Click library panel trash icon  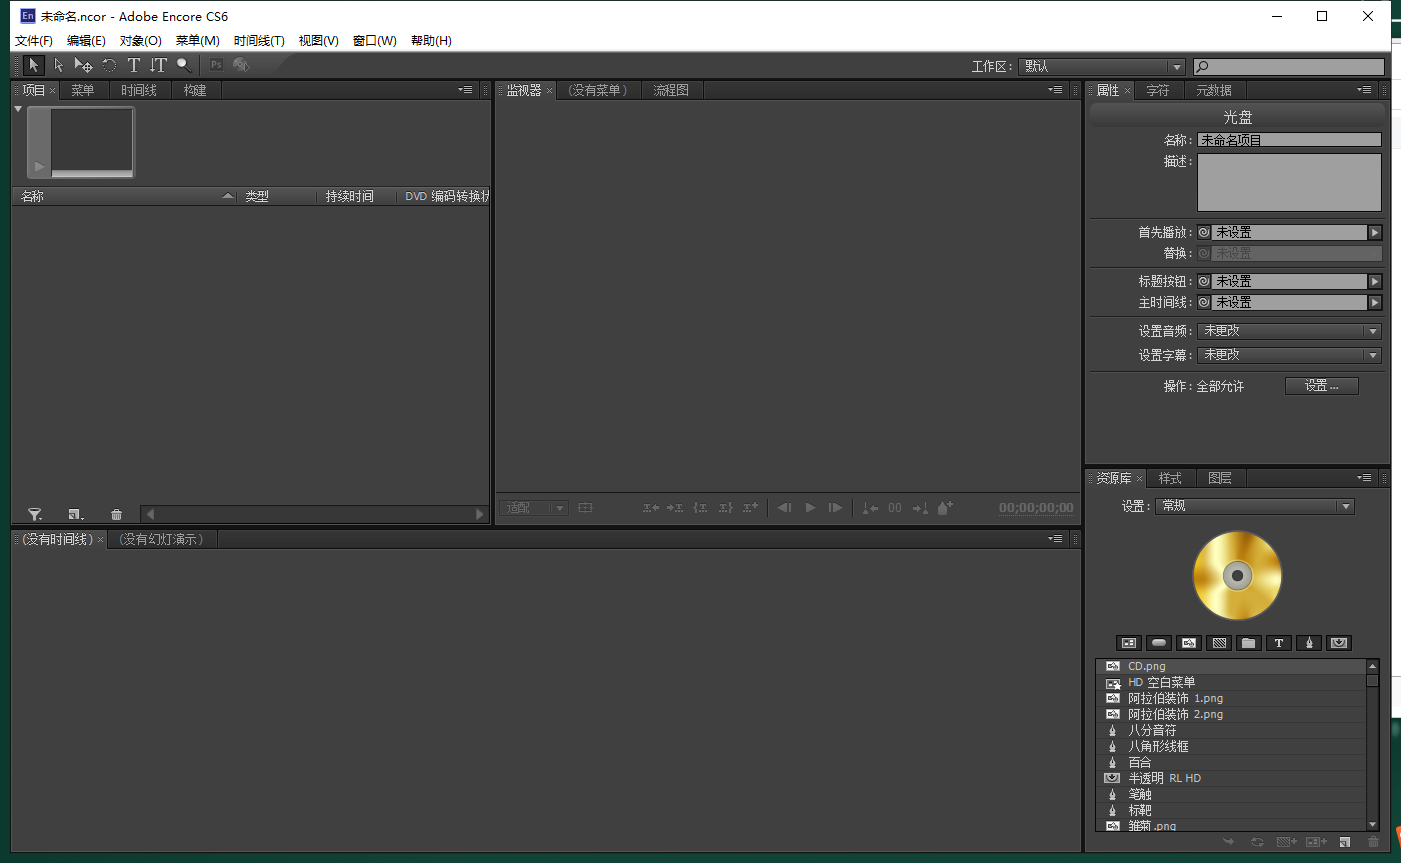point(1373,842)
